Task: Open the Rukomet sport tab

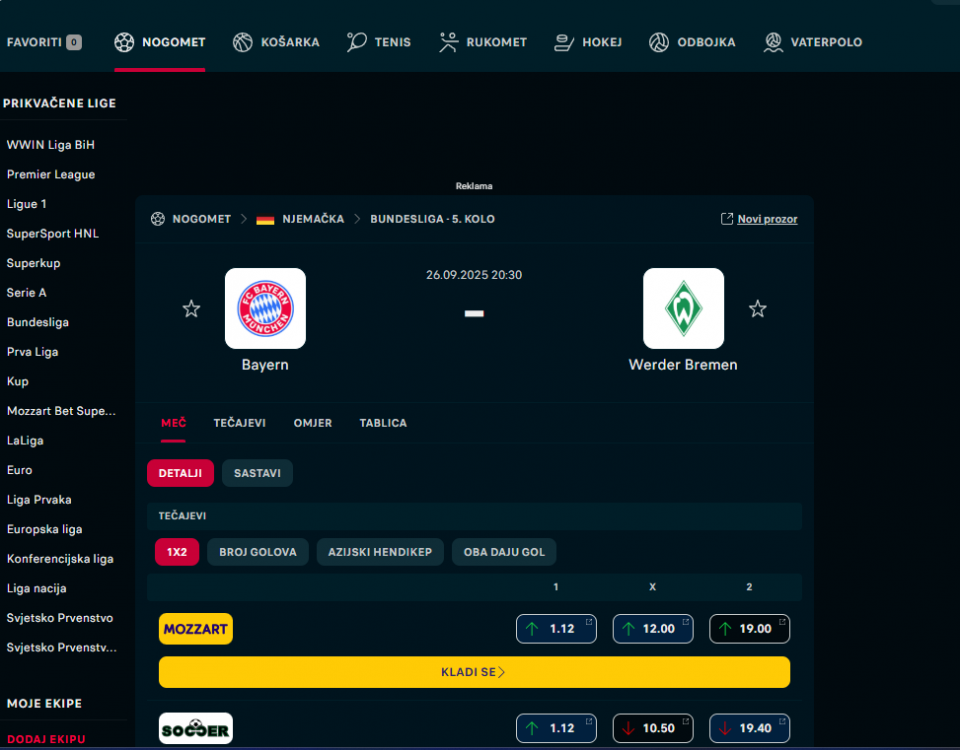Action: [x=482, y=42]
